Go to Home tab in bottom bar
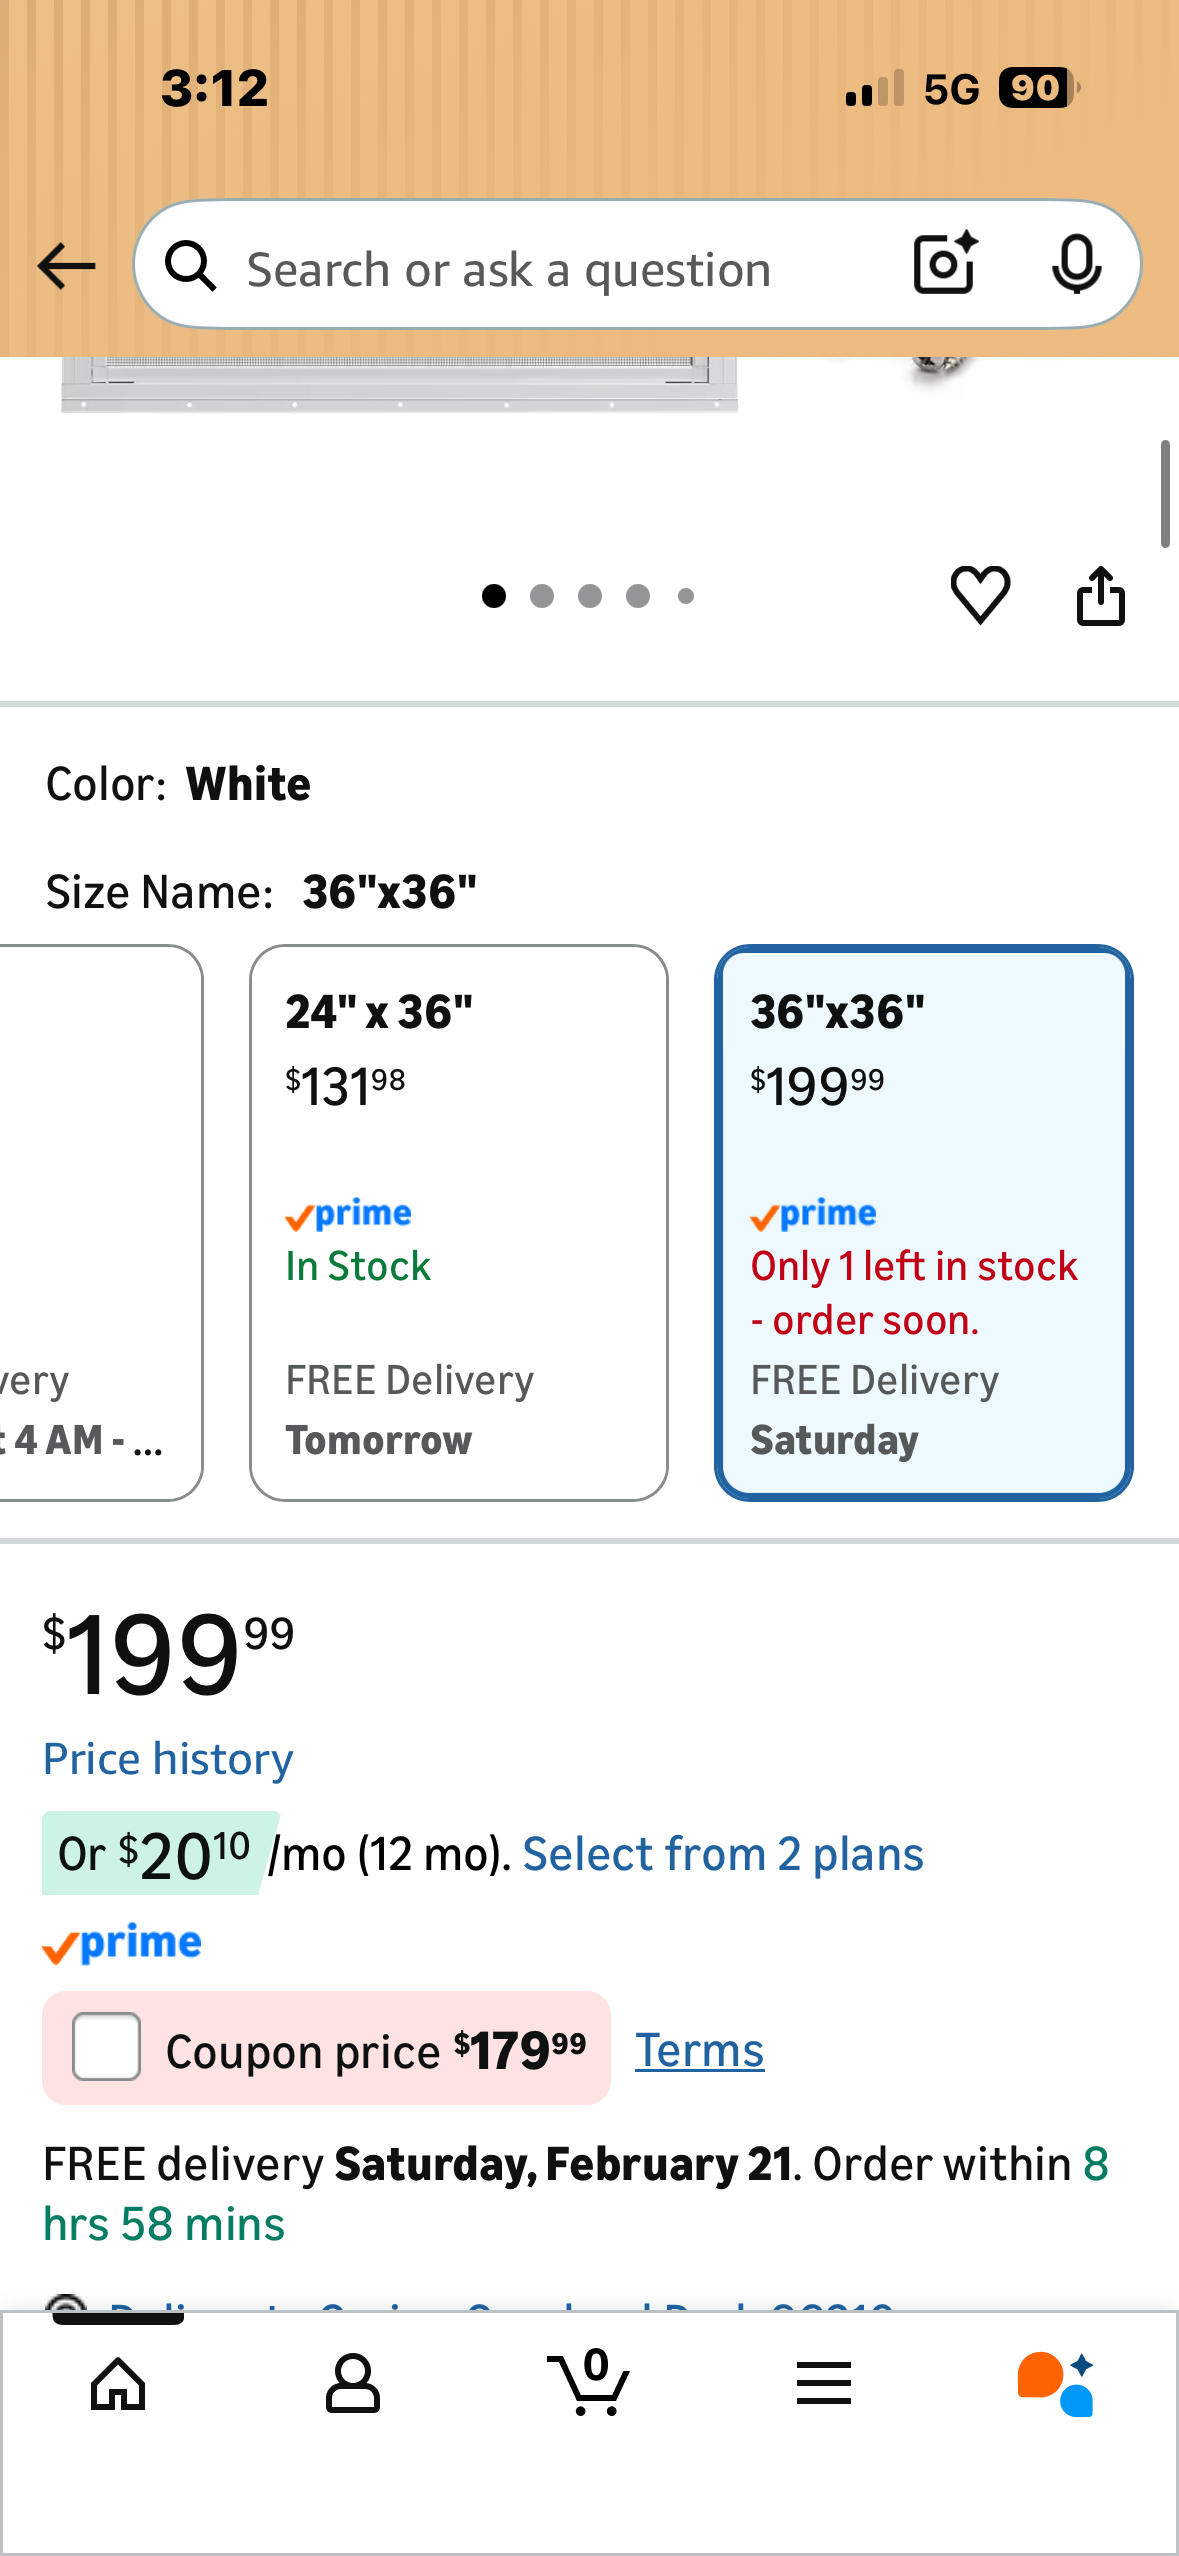The image size is (1179, 2556). tap(118, 2384)
